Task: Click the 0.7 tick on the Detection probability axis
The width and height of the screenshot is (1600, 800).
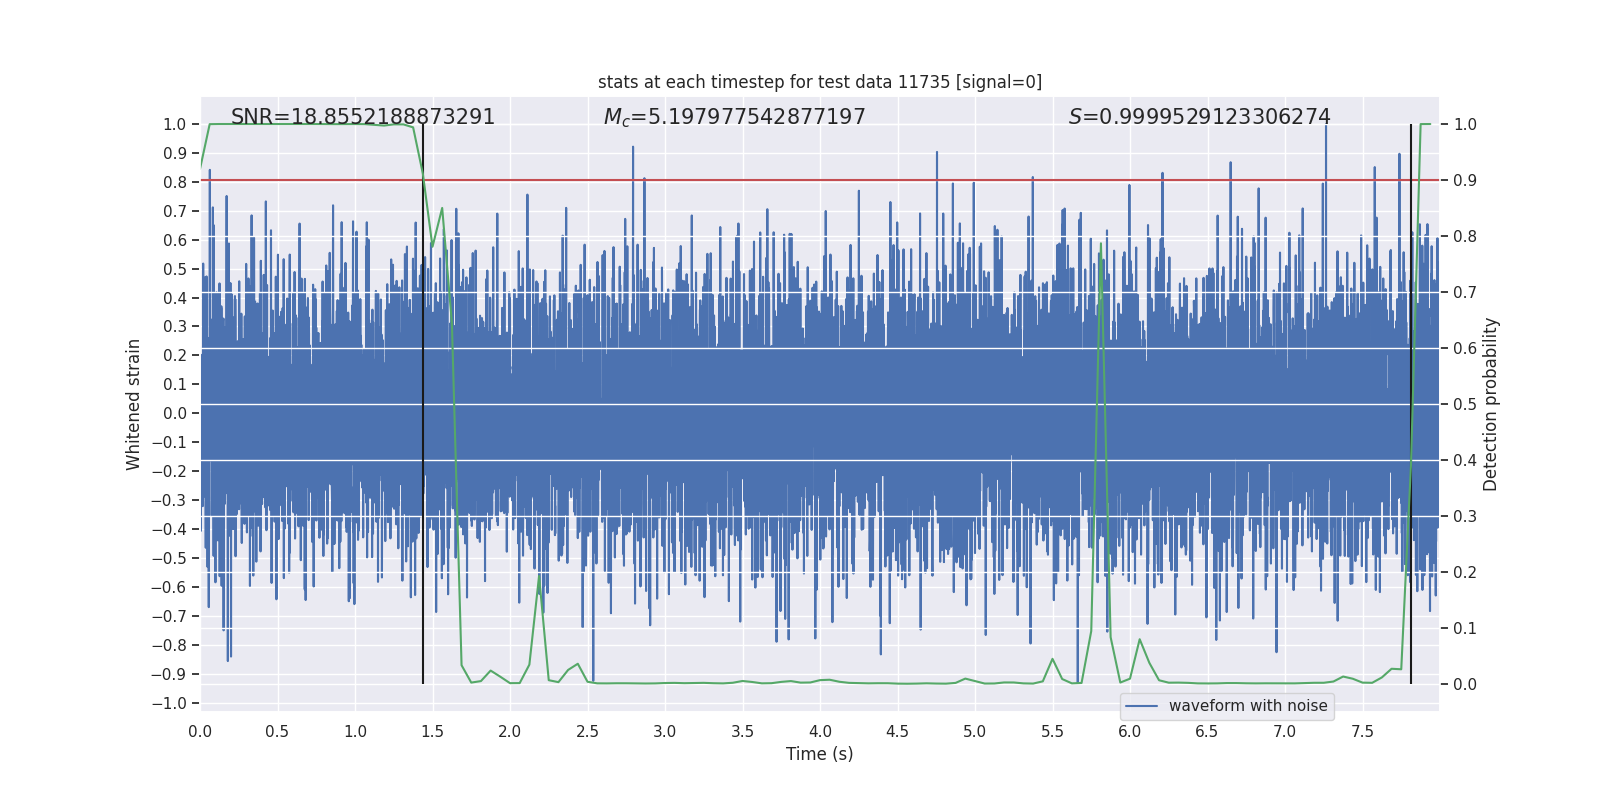Action: [x=1465, y=292]
